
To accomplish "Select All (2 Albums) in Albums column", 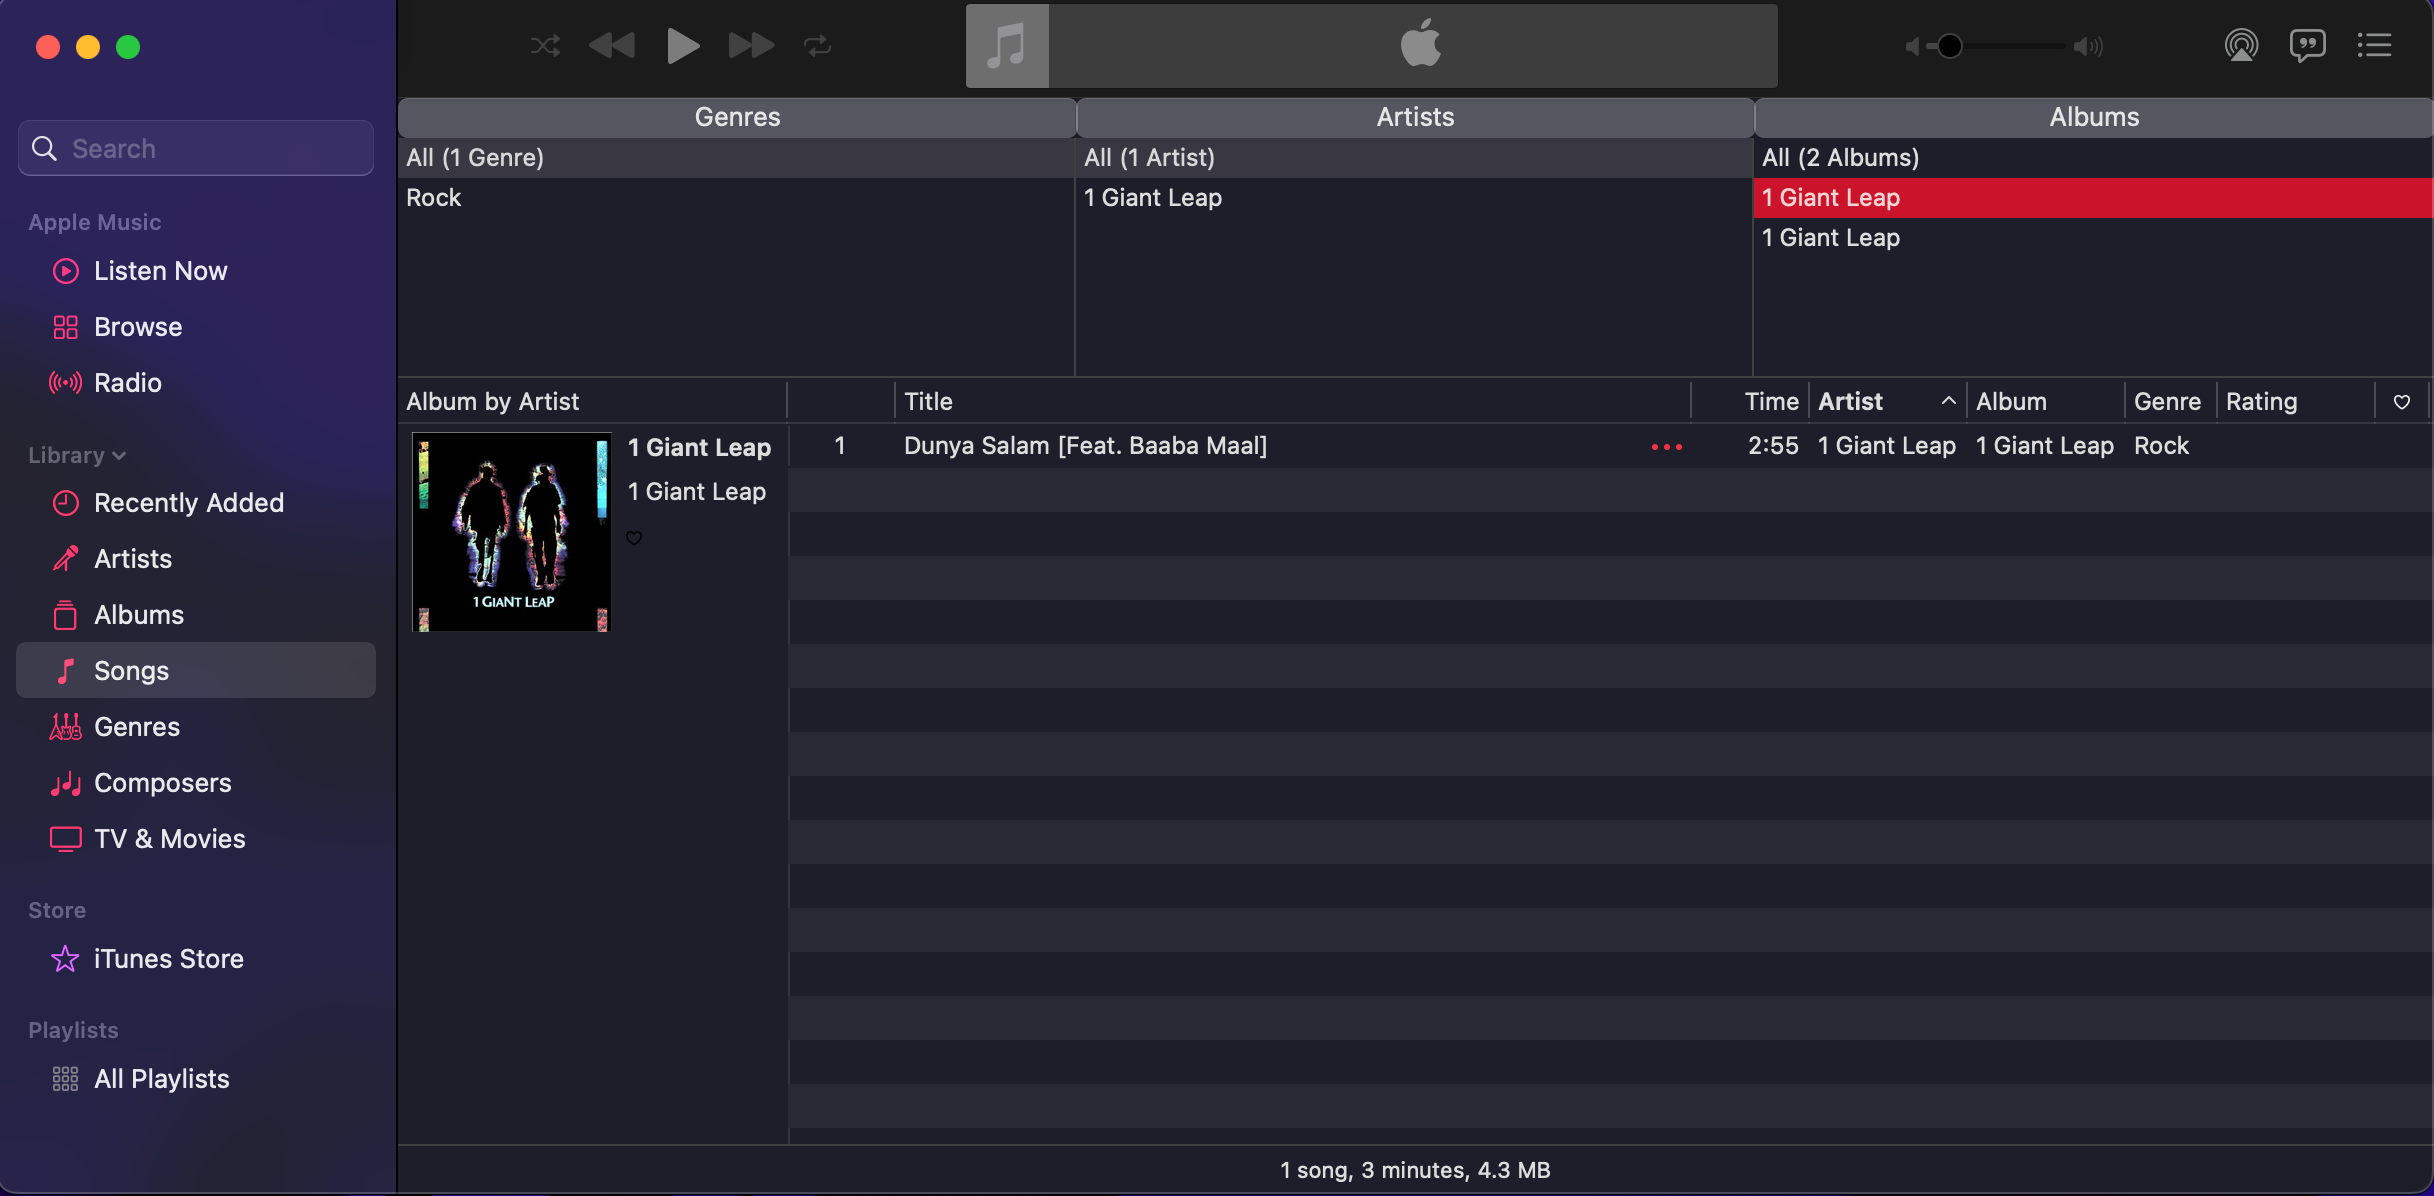I will 1840,158.
